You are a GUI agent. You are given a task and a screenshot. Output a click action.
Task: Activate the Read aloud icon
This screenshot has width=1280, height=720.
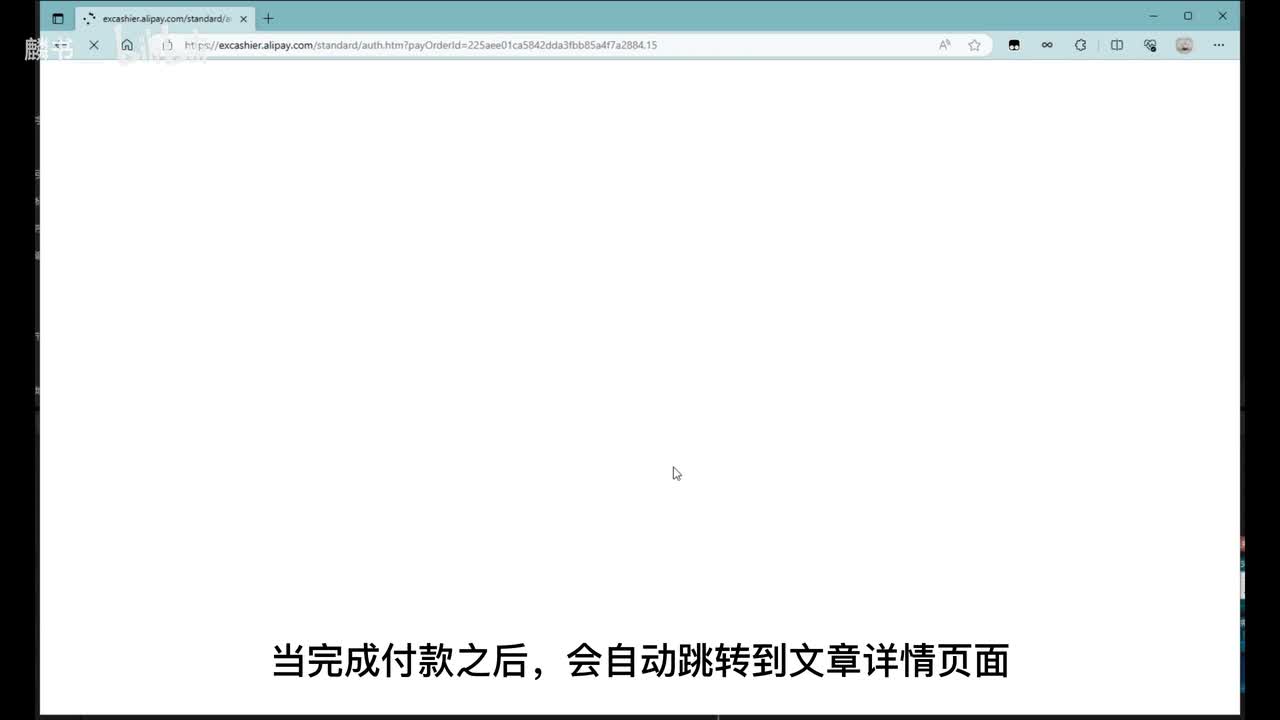944,45
